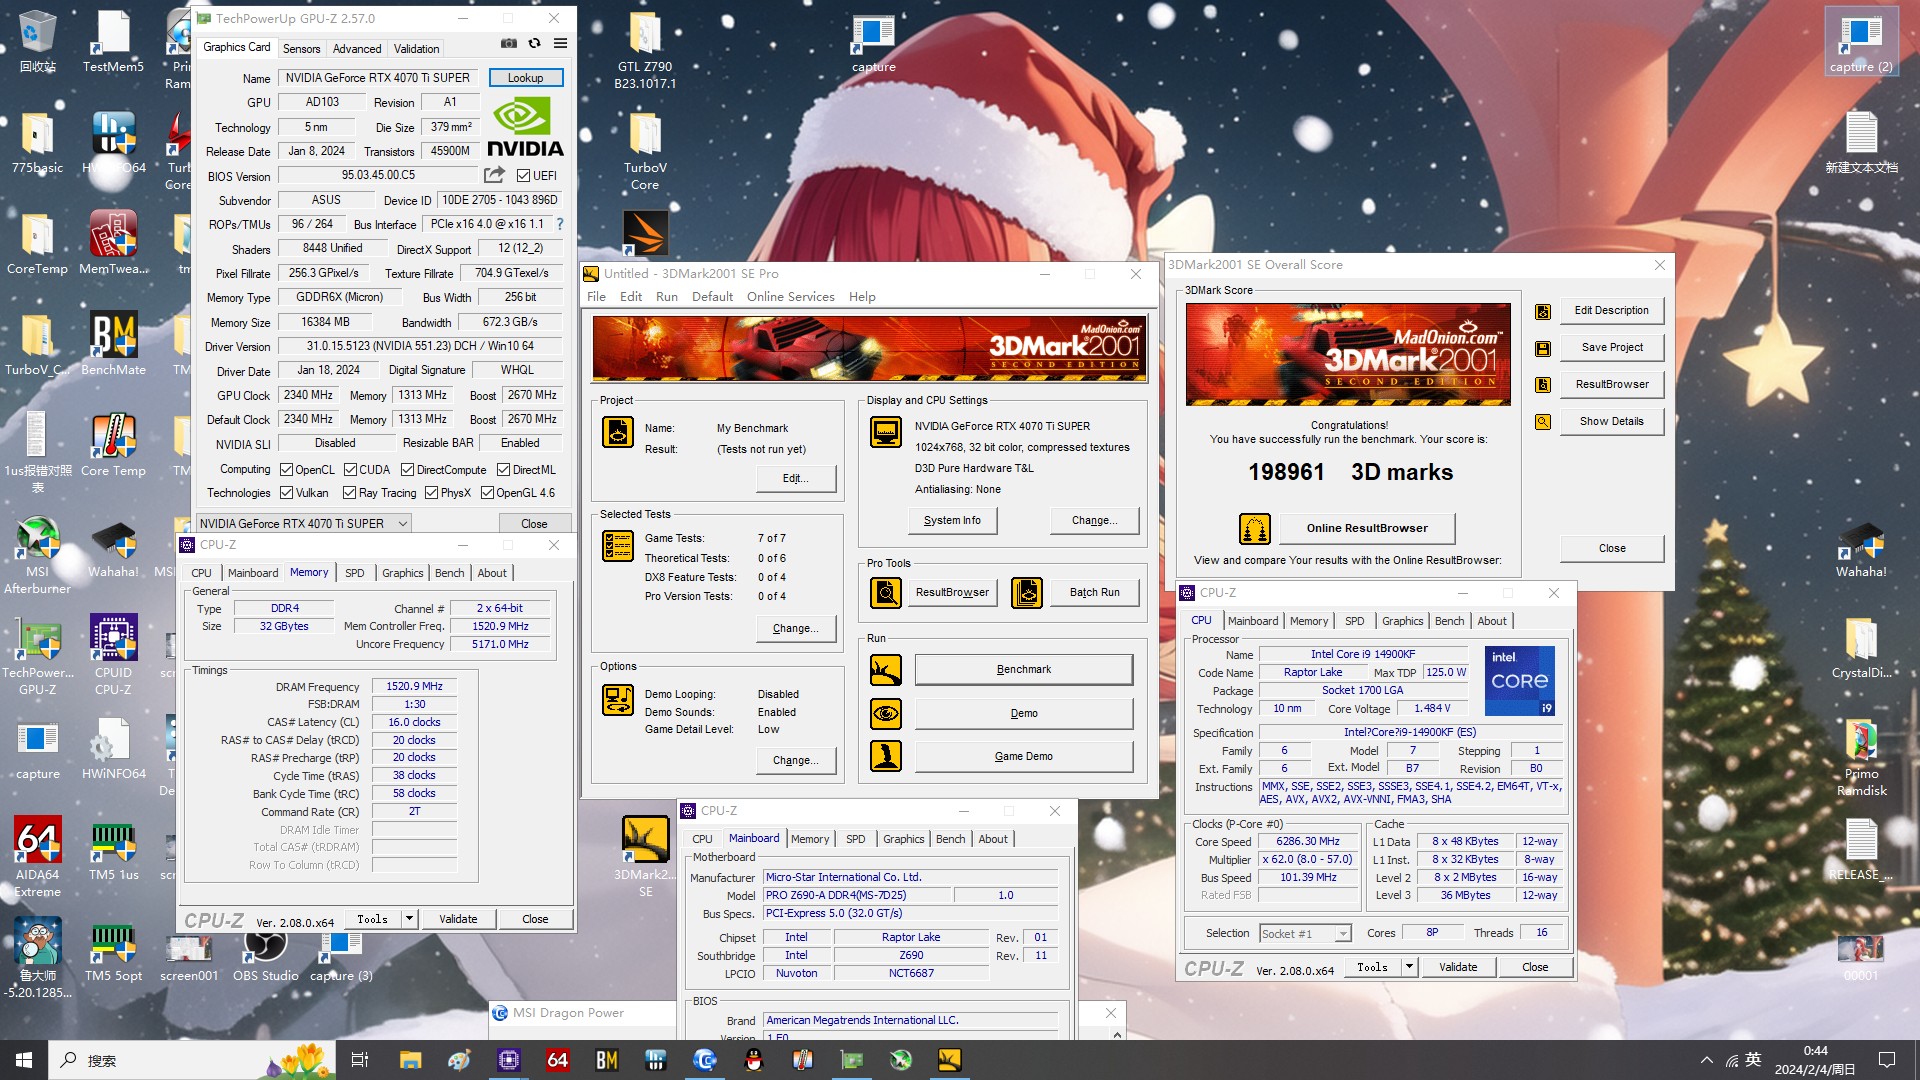Image resolution: width=1920 pixels, height=1080 pixels.
Task: Click Windows taskbar search box
Action: pyautogui.click(x=190, y=1060)
